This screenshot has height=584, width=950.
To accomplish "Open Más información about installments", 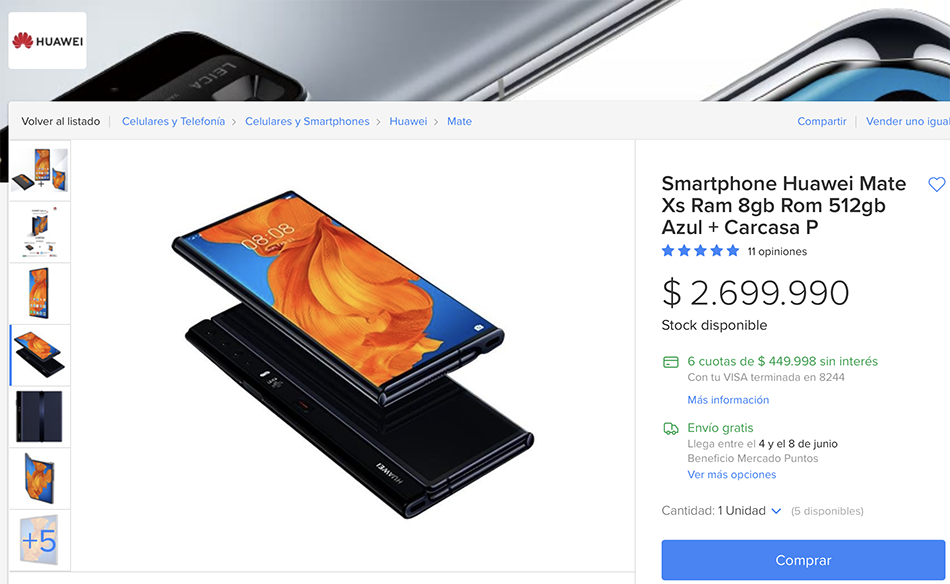I will tap(728, 400).
